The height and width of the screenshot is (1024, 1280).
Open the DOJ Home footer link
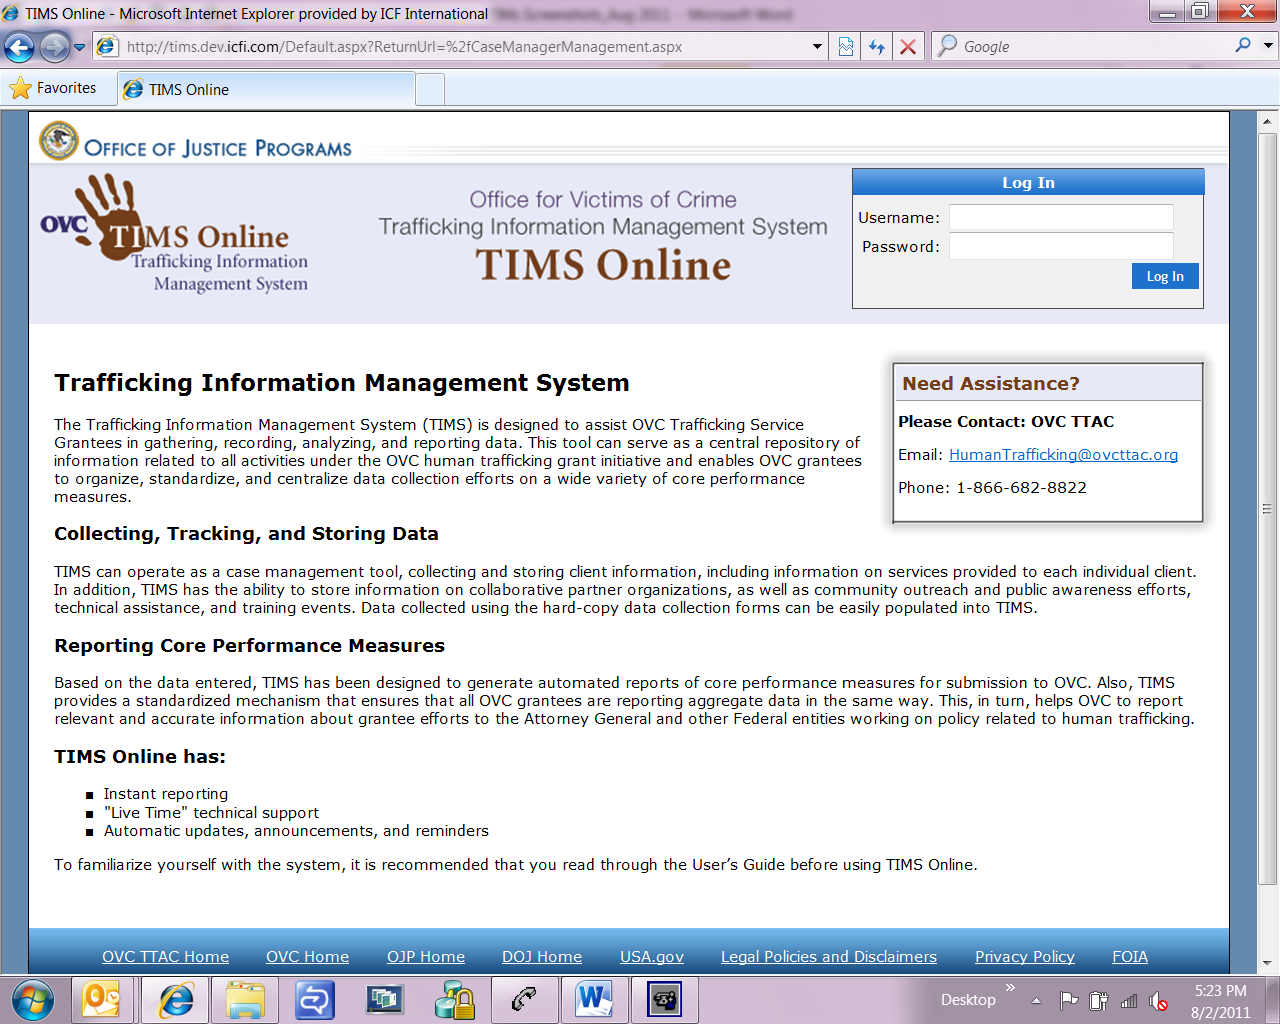pyautogui.click(x=542, y=957)
